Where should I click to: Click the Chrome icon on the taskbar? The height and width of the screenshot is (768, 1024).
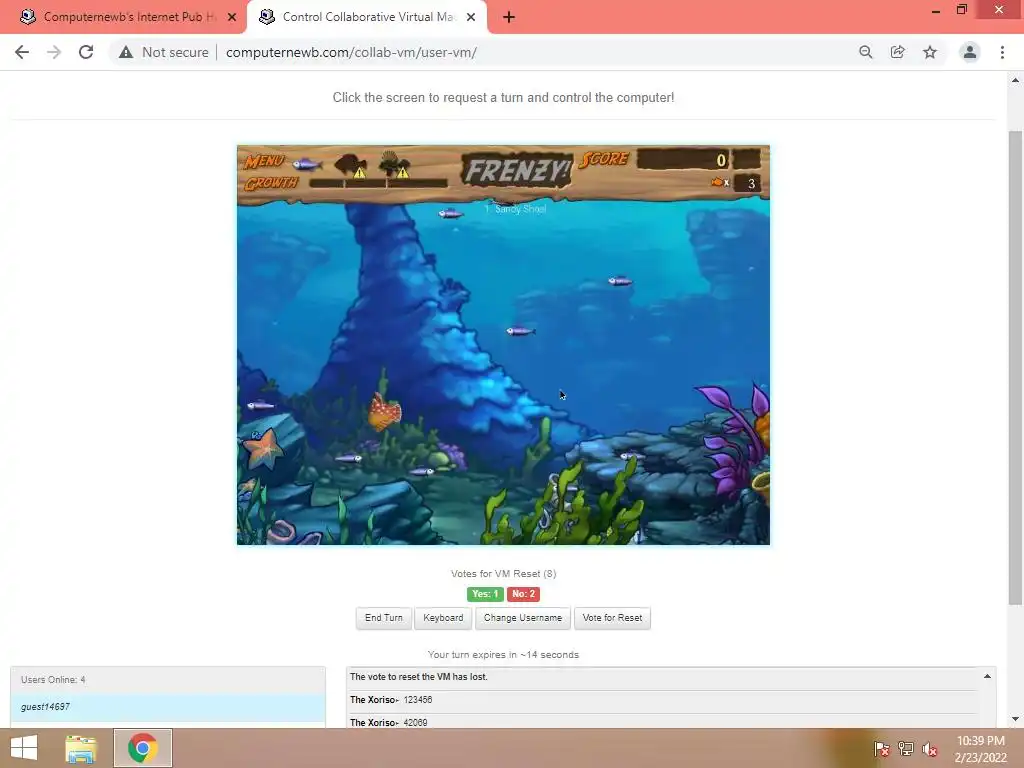coord(142,748)
